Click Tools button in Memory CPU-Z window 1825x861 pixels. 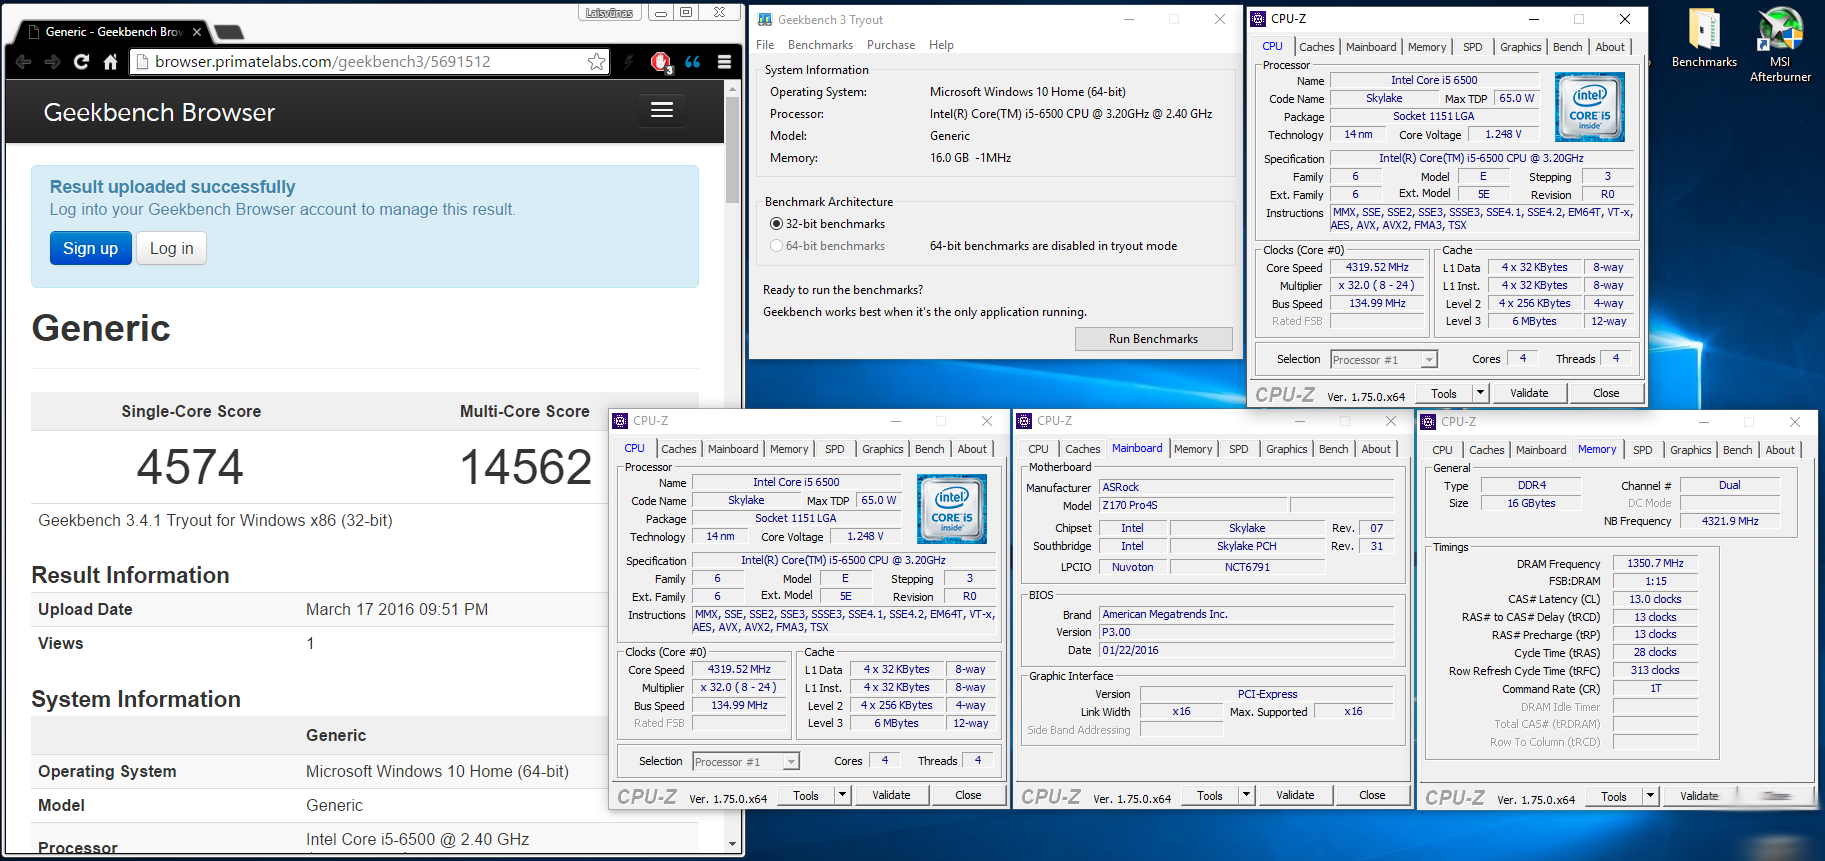[x=1613, y=796]
